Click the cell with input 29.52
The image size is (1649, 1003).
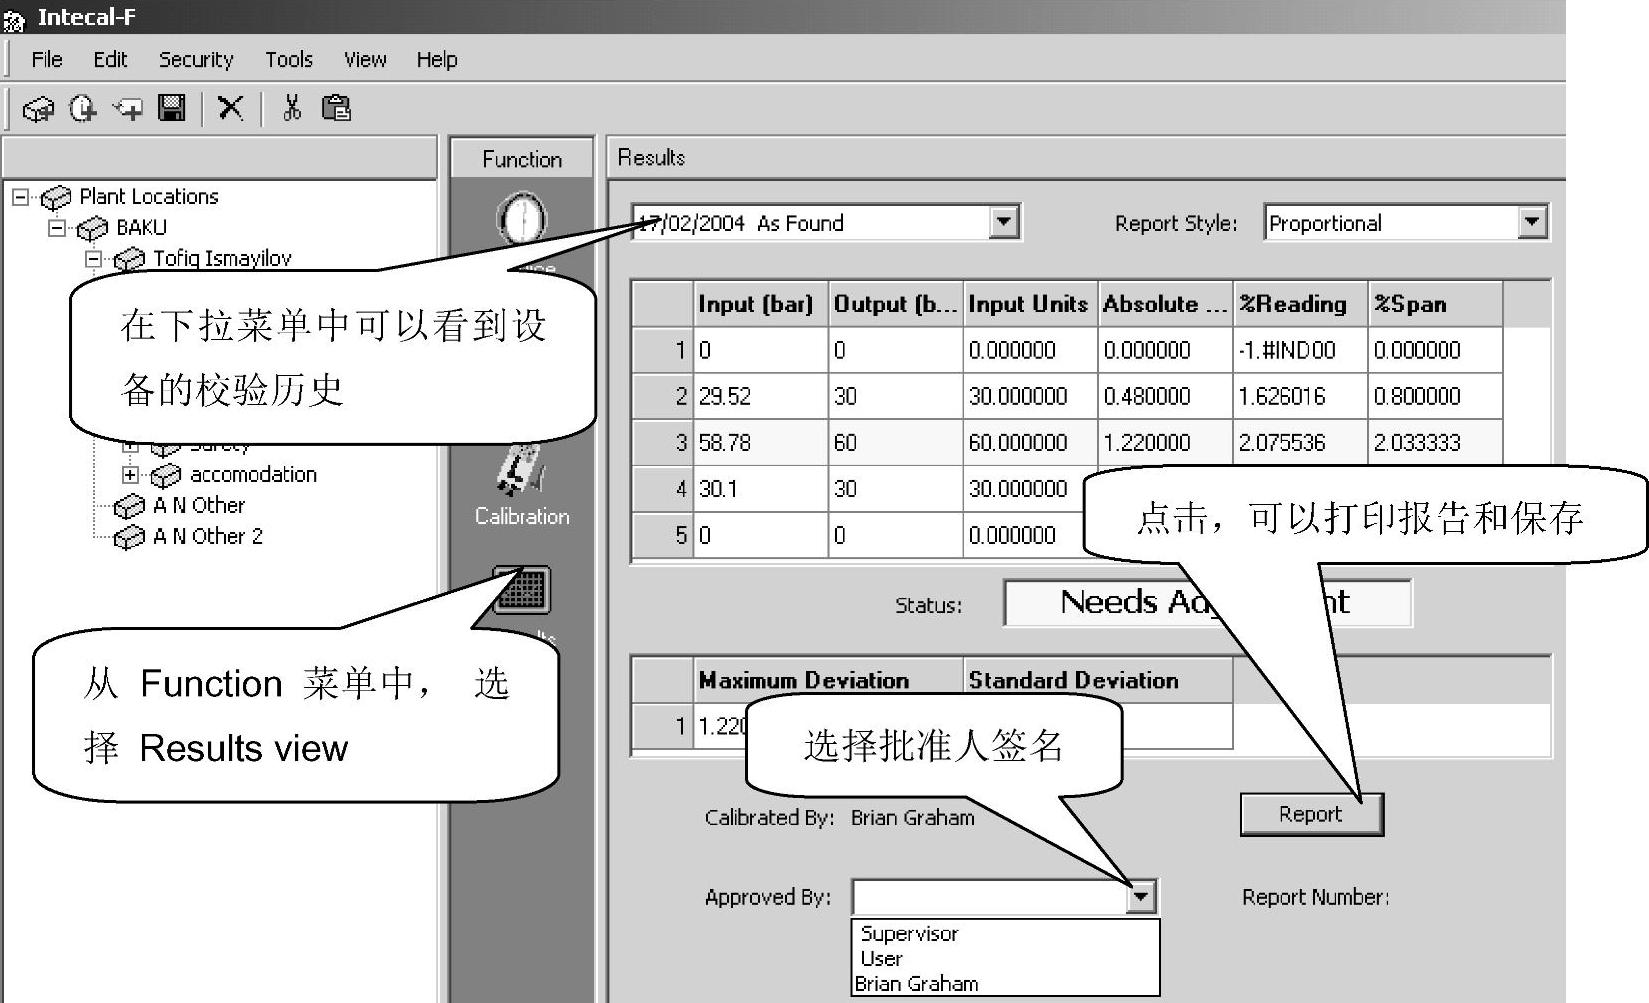point(761,397)
